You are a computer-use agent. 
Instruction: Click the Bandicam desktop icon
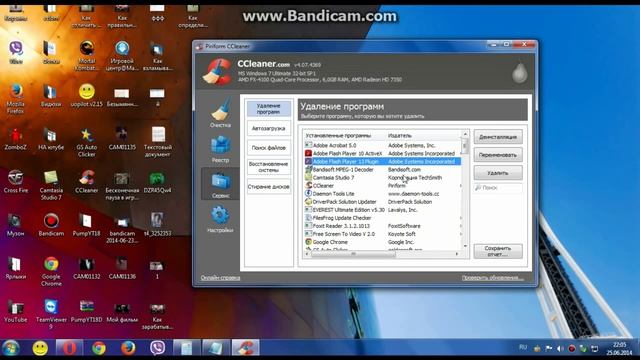pyautogui.click(x=51, y=225)
